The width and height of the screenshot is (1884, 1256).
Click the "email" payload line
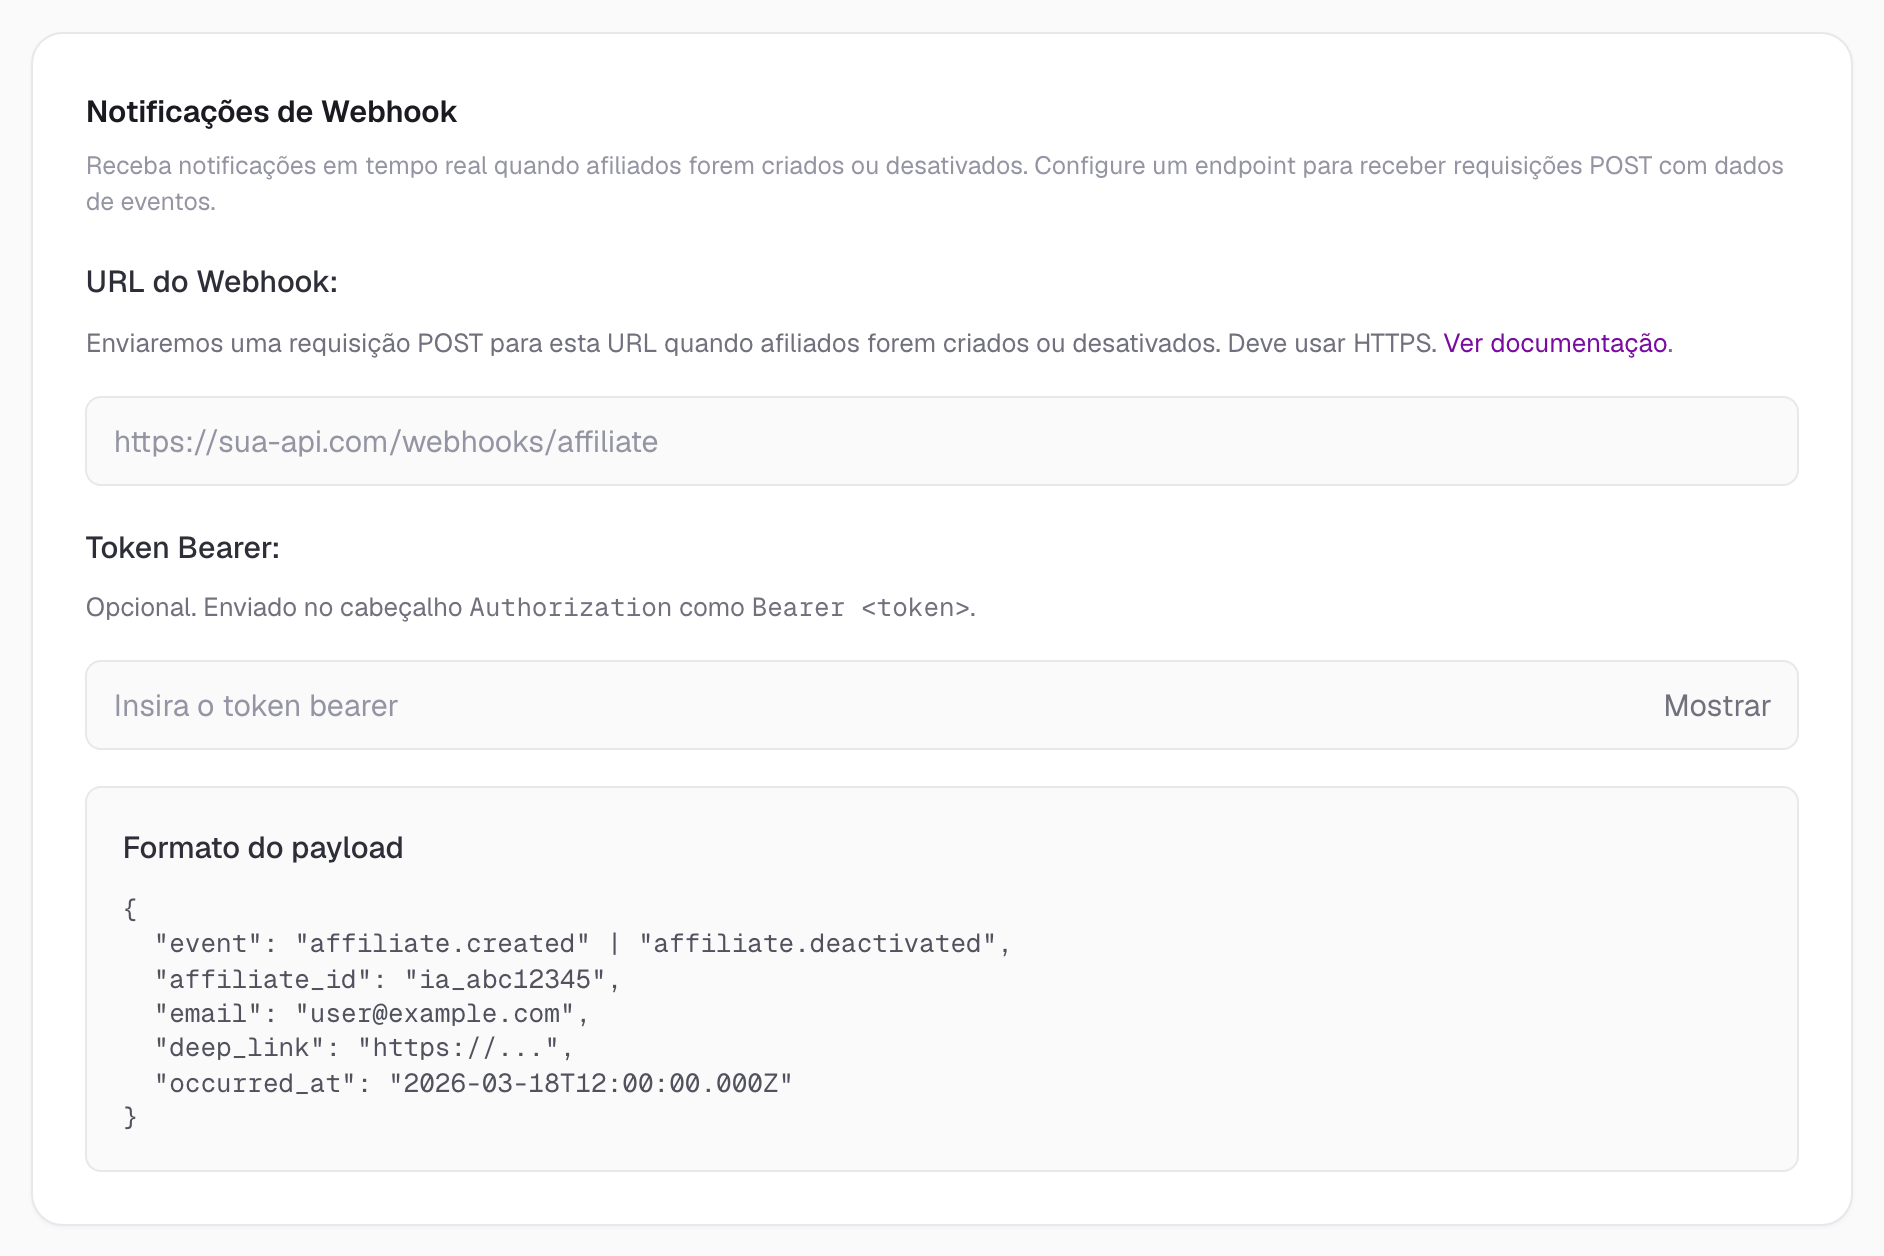(x=372, y=1013)
